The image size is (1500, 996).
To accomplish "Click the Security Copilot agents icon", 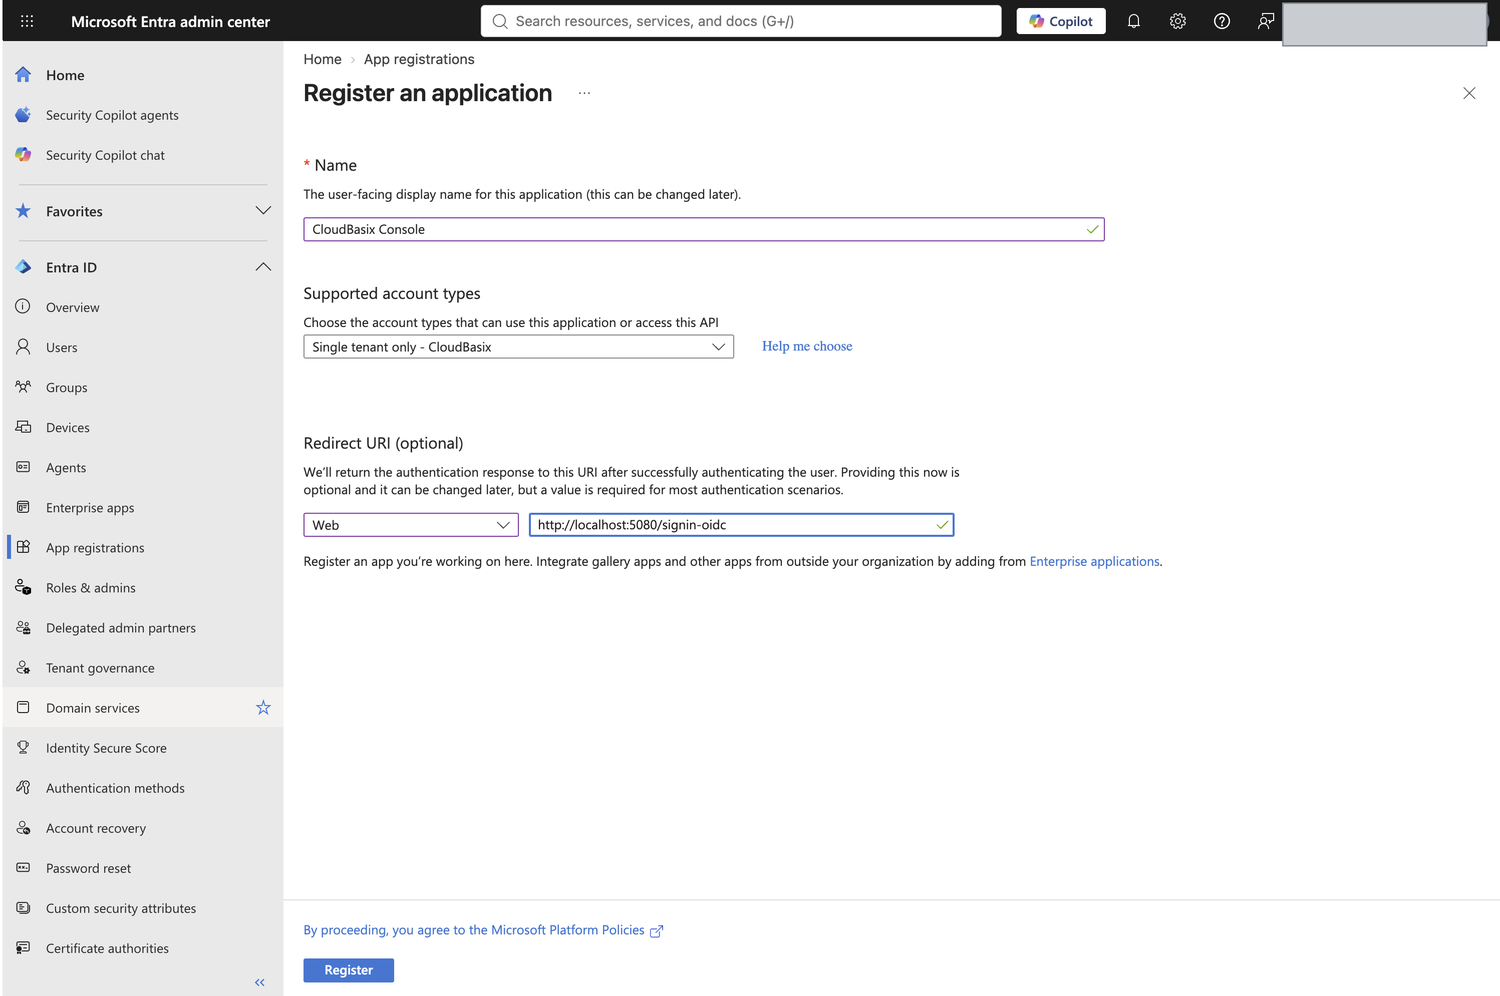I will (23, 115).
